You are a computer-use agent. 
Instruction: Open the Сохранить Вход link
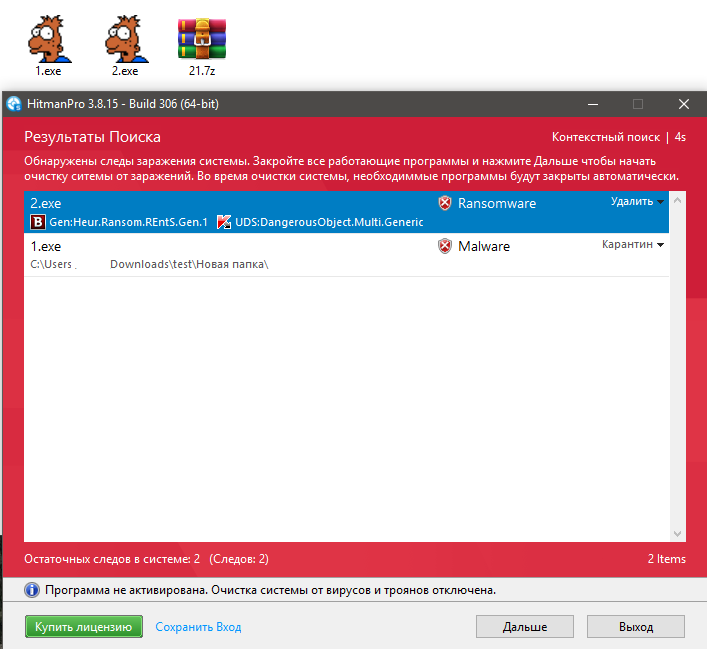(198, 627)
